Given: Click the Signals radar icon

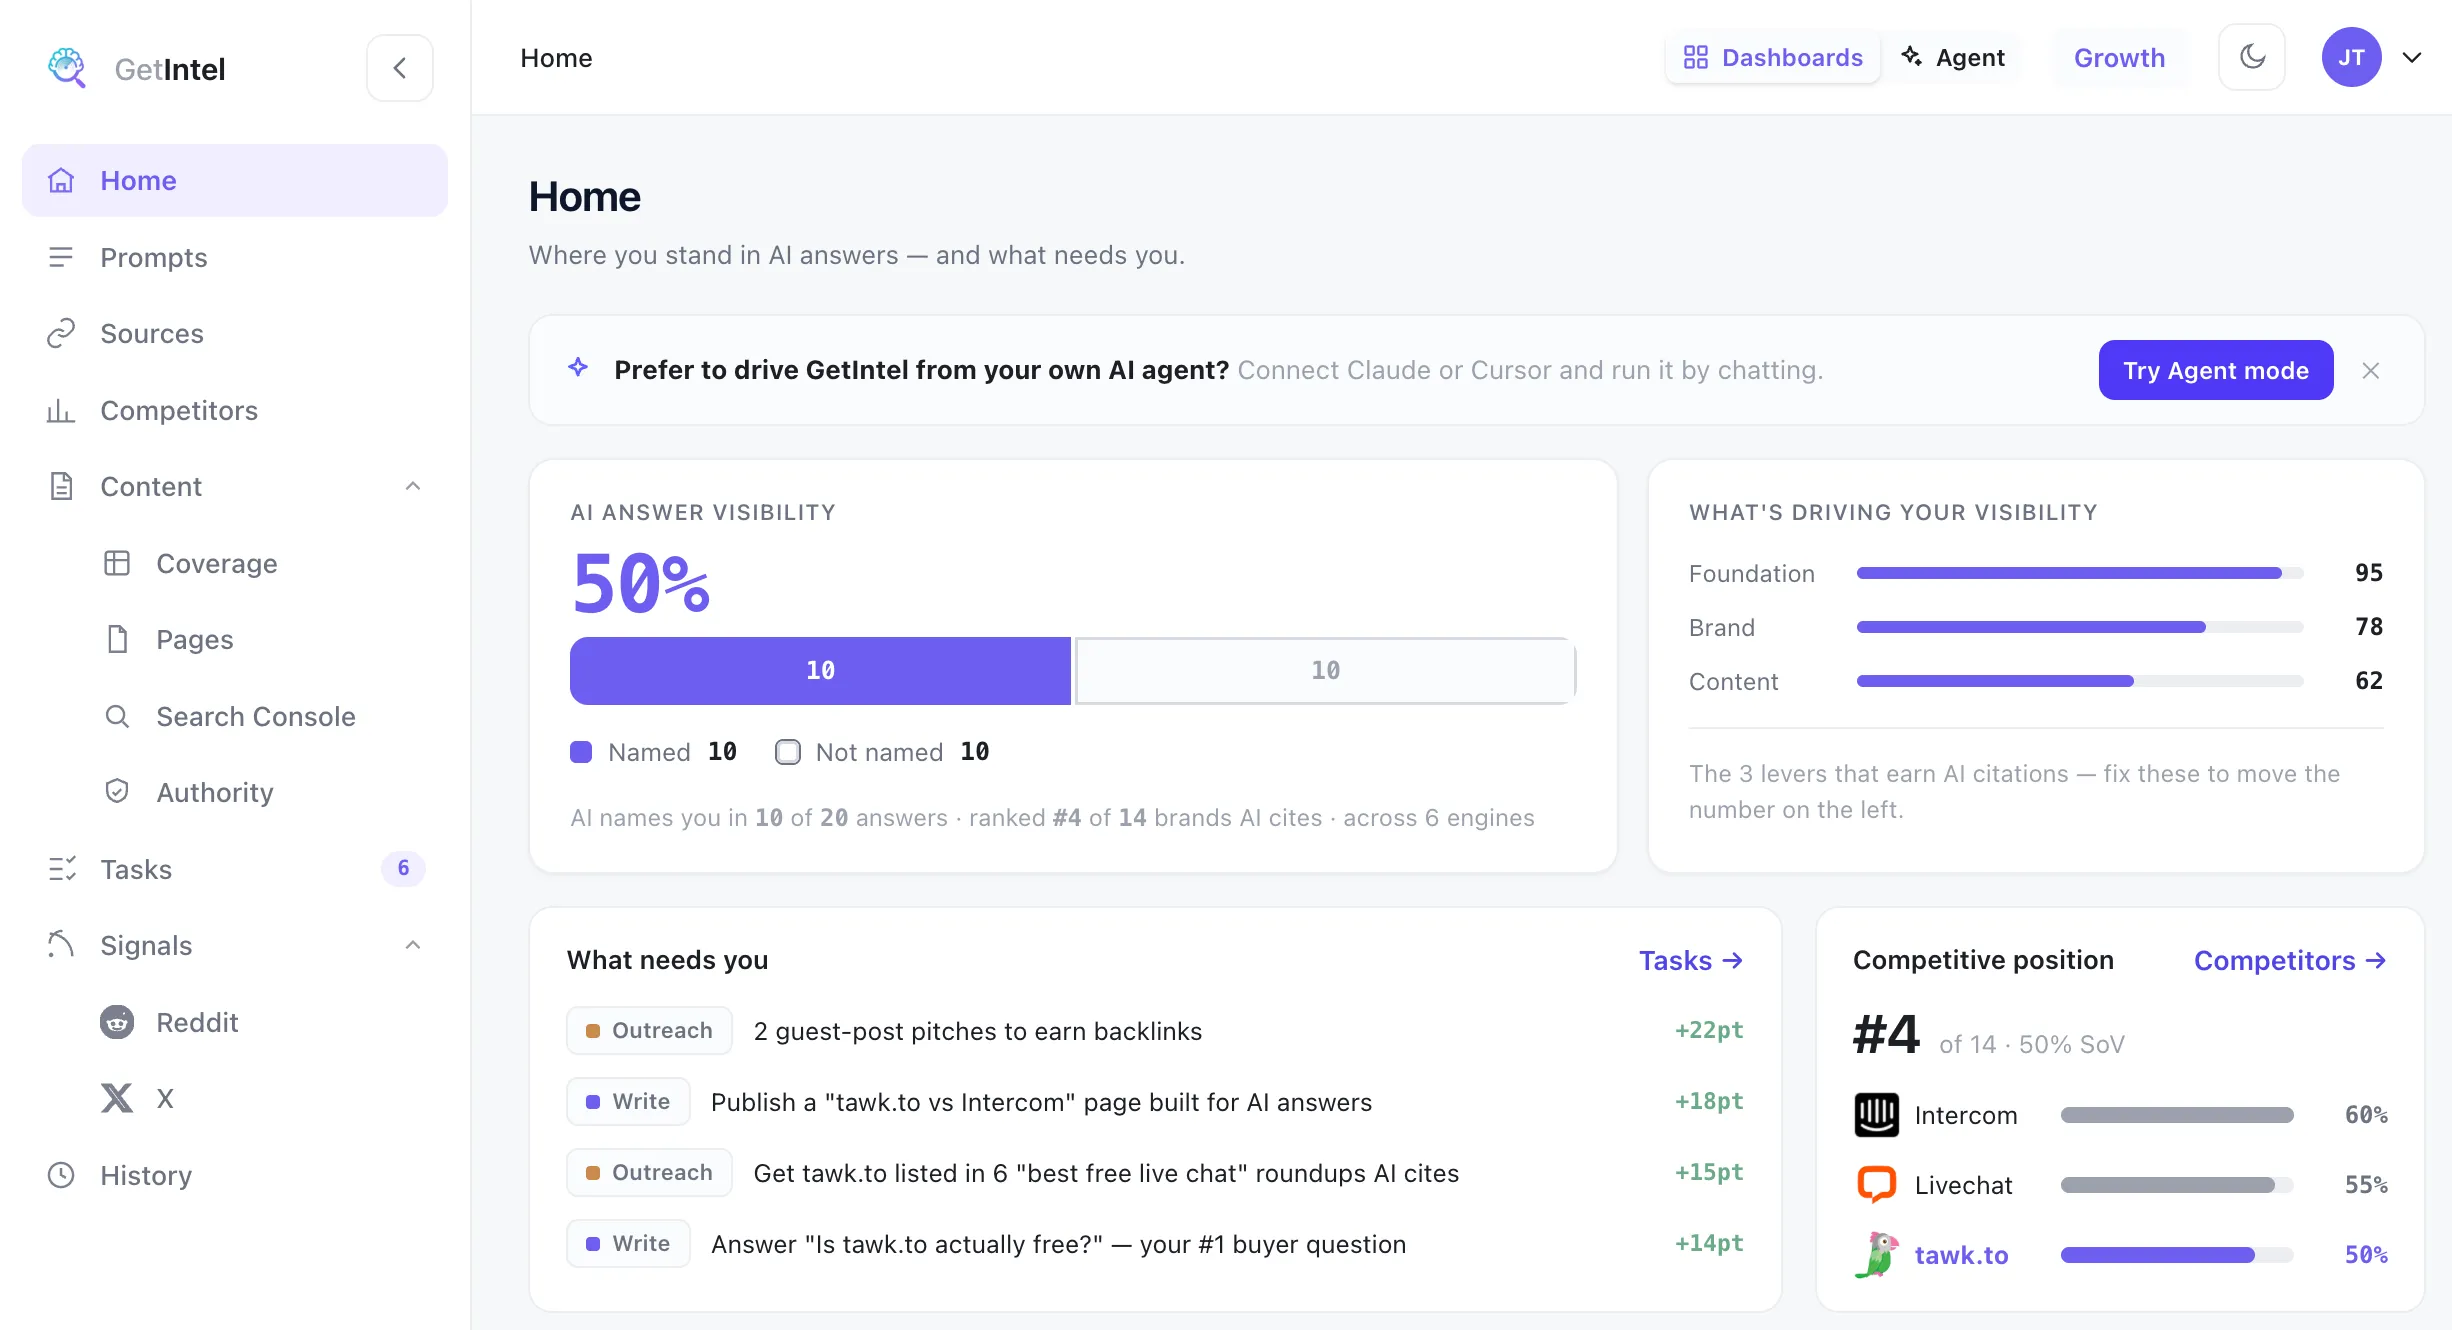Looking at the screenshot, I should coord(61,945).
